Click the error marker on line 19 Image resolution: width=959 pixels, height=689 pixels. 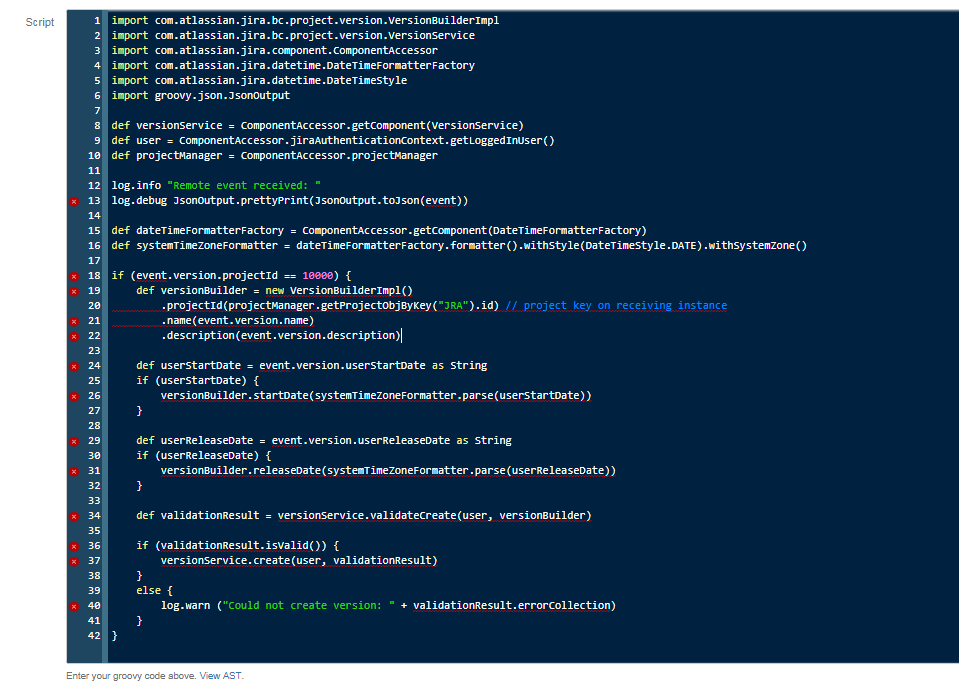click(x=74, y=291)
